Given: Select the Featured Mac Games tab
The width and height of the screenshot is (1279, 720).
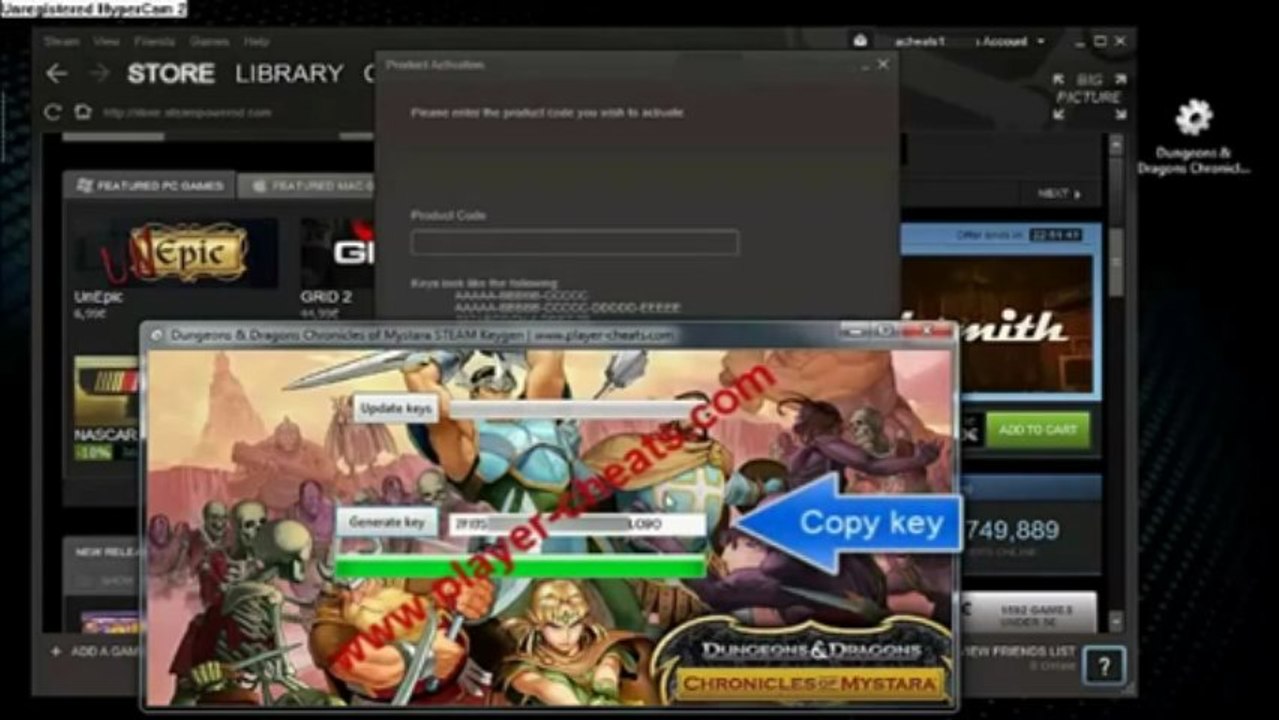Looking at the screenshot, I should [x=307, y=186].
